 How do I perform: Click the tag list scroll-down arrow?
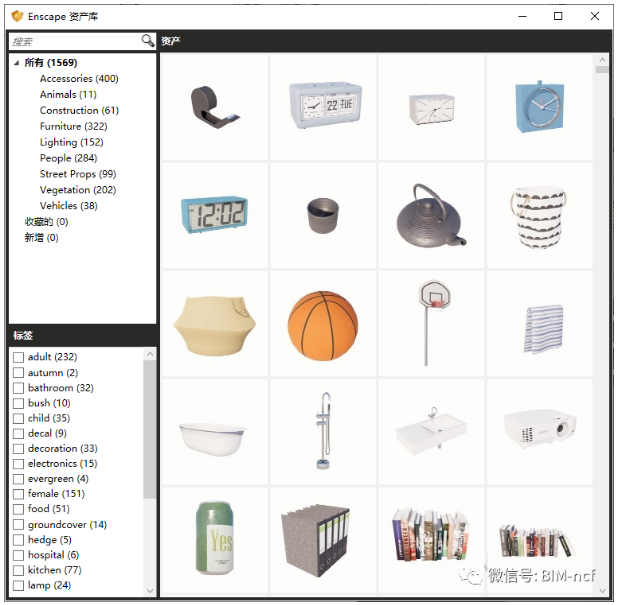point(150,590)
